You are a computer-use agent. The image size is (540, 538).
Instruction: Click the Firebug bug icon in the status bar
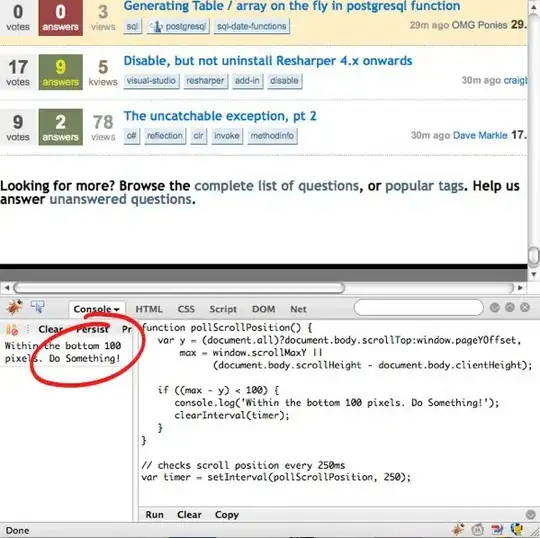[x=458, y=529]
